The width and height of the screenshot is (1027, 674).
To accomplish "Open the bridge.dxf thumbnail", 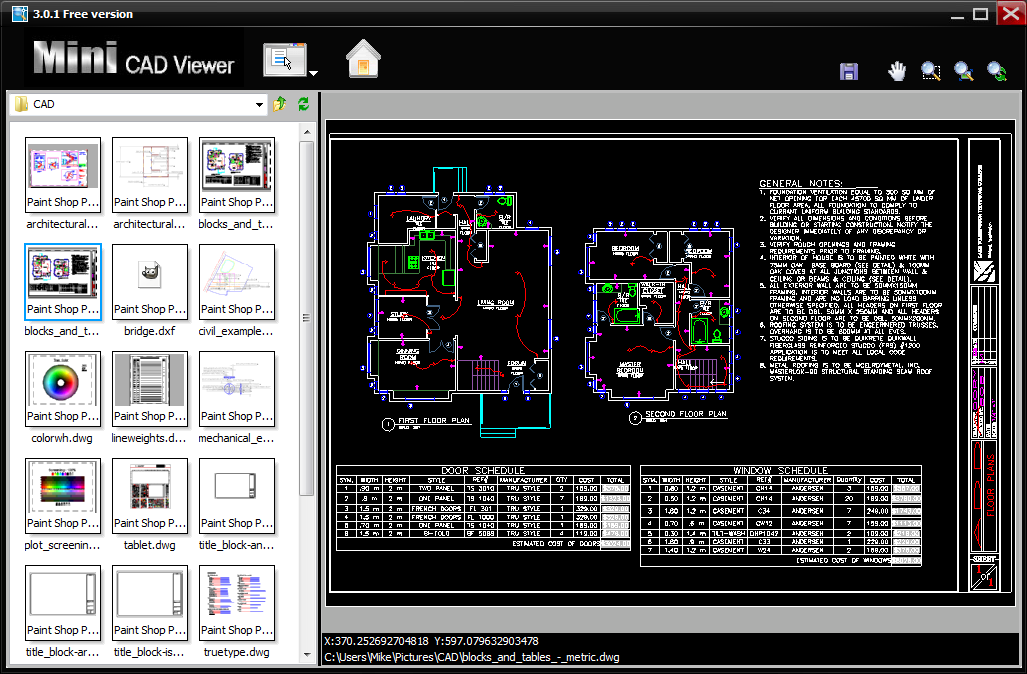I will pos(150,282).
